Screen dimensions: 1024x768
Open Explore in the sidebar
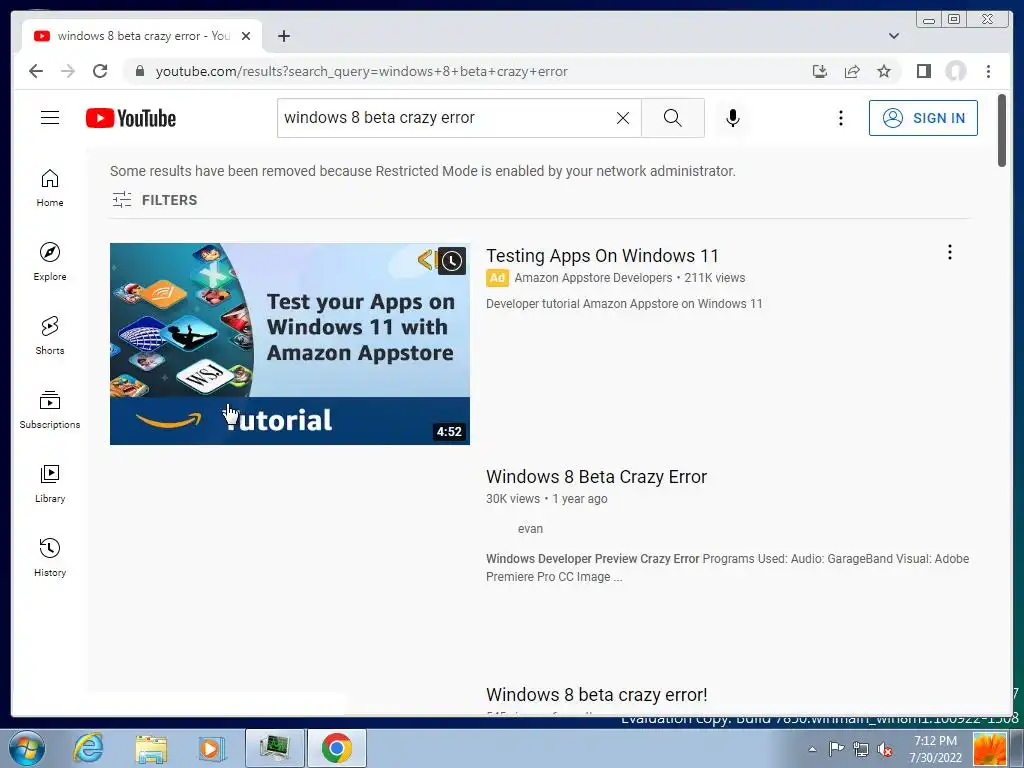50,262
